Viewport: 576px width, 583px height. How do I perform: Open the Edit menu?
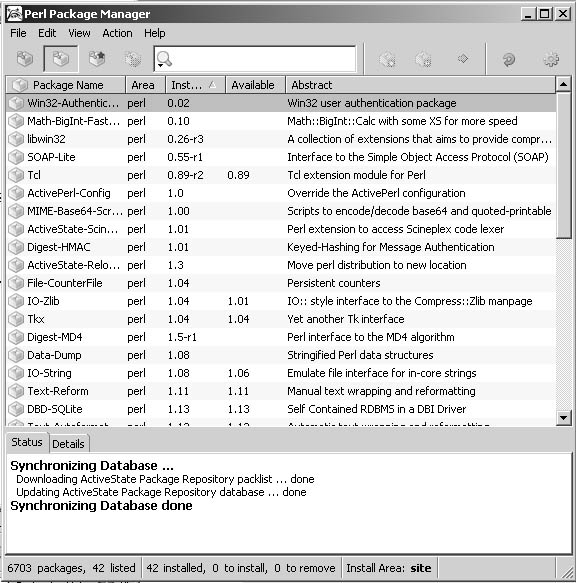click(47, 33)
